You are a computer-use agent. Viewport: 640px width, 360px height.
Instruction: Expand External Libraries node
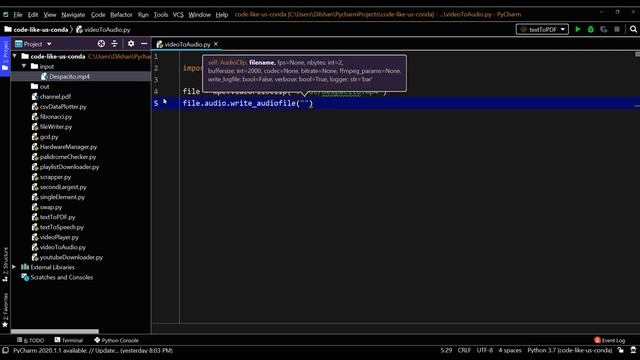tap(14, 267)
